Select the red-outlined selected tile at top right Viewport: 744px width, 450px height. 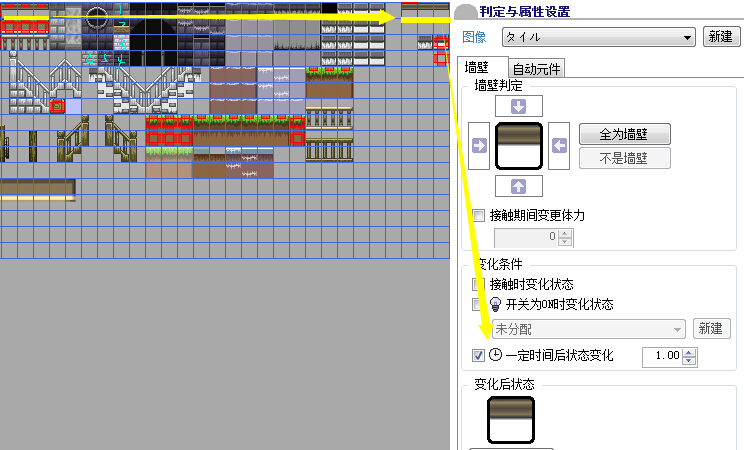[409, 10]
